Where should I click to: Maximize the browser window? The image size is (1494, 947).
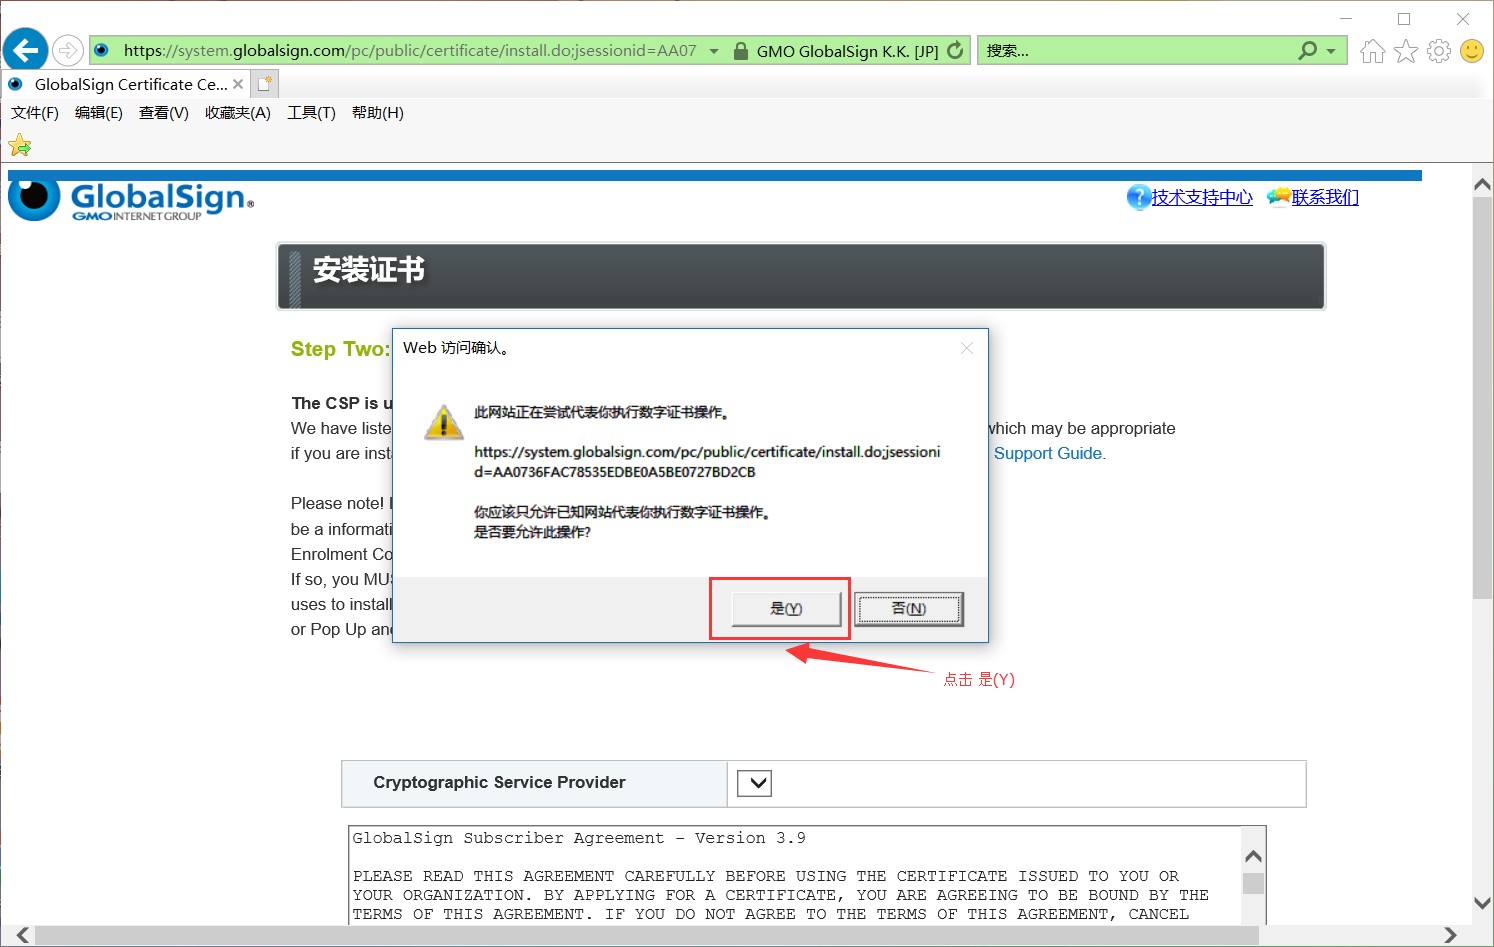(1404, 19)
